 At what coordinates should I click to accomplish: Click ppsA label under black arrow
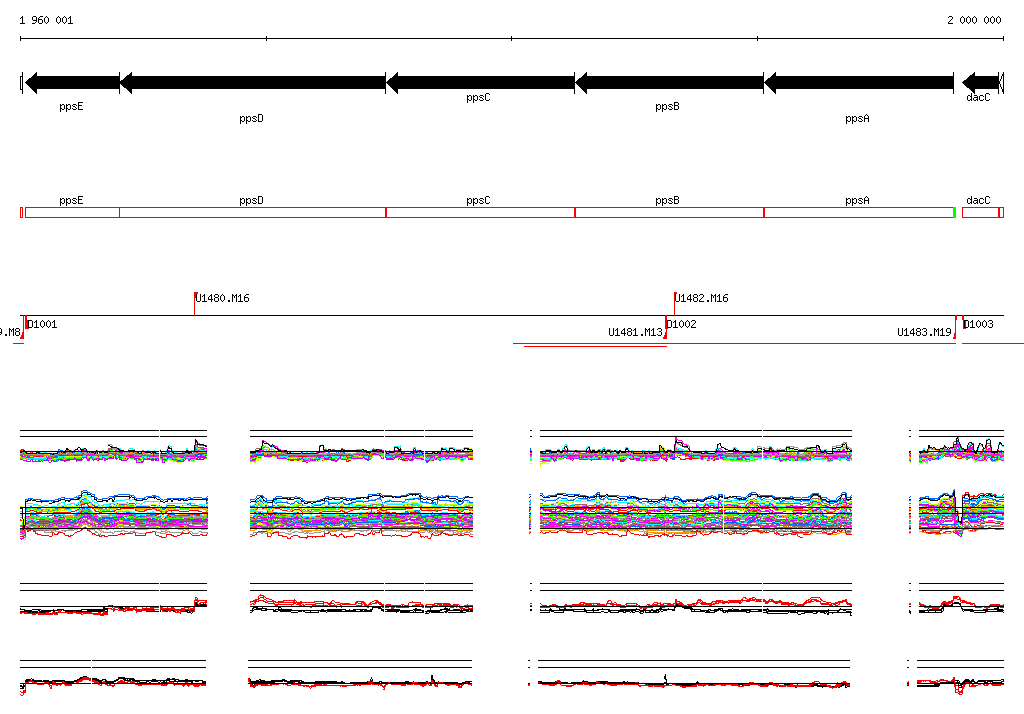[857, 118]
